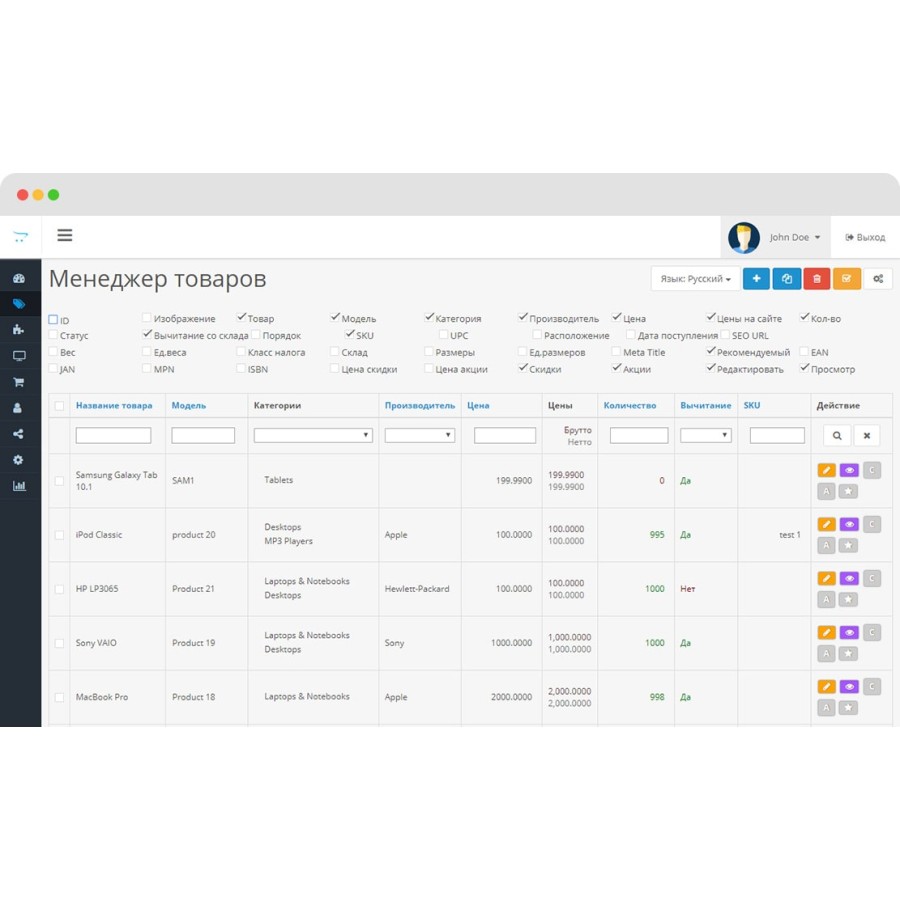The height and width of the screenshot is (900, 900).
Task: Click the Нет subtract value for HP LP3065
Action: click(688, 588)
